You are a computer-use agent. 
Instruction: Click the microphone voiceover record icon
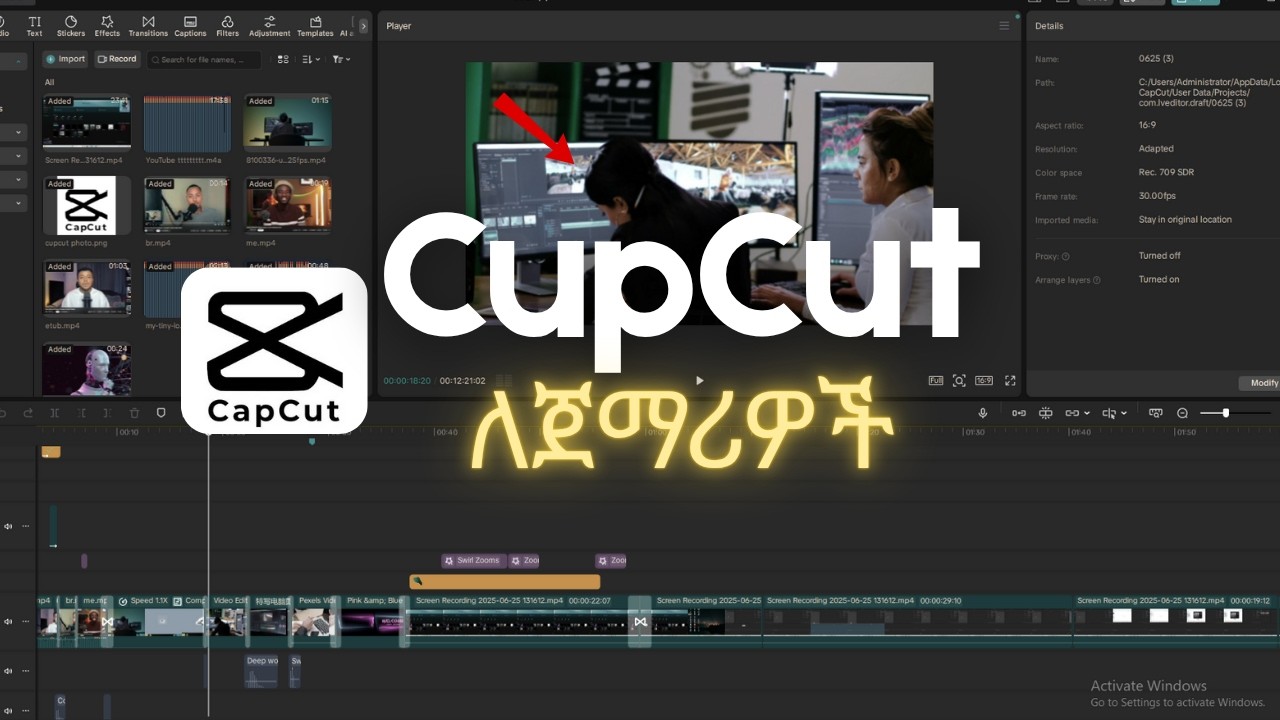coord(983,413)
